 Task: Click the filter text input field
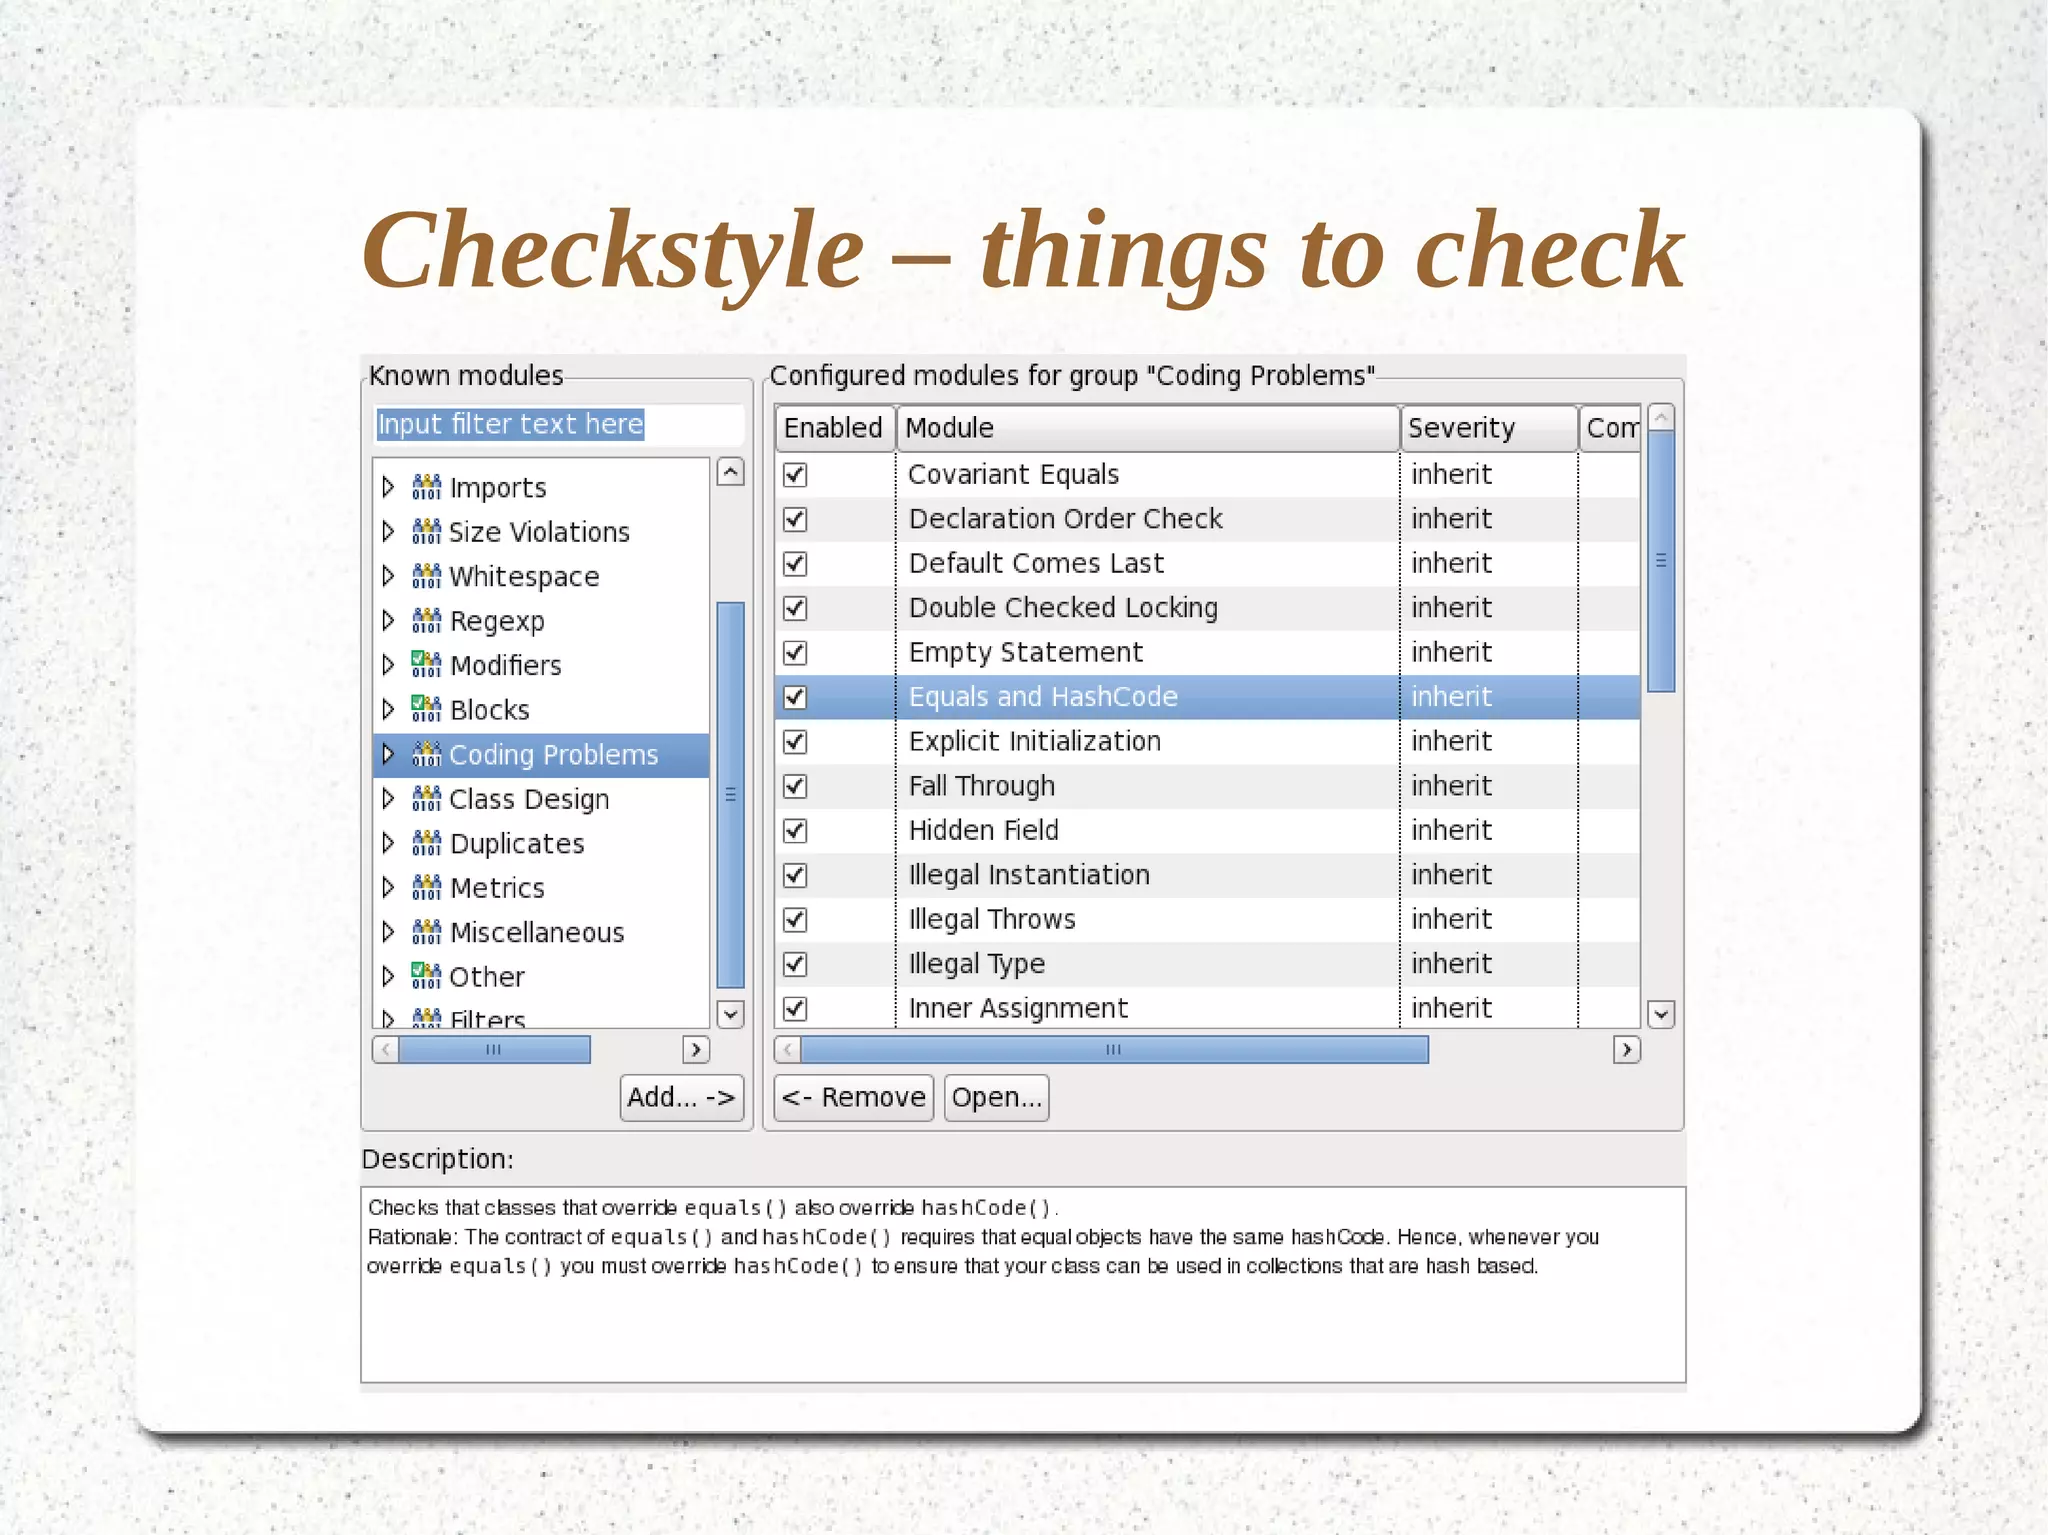558,424
